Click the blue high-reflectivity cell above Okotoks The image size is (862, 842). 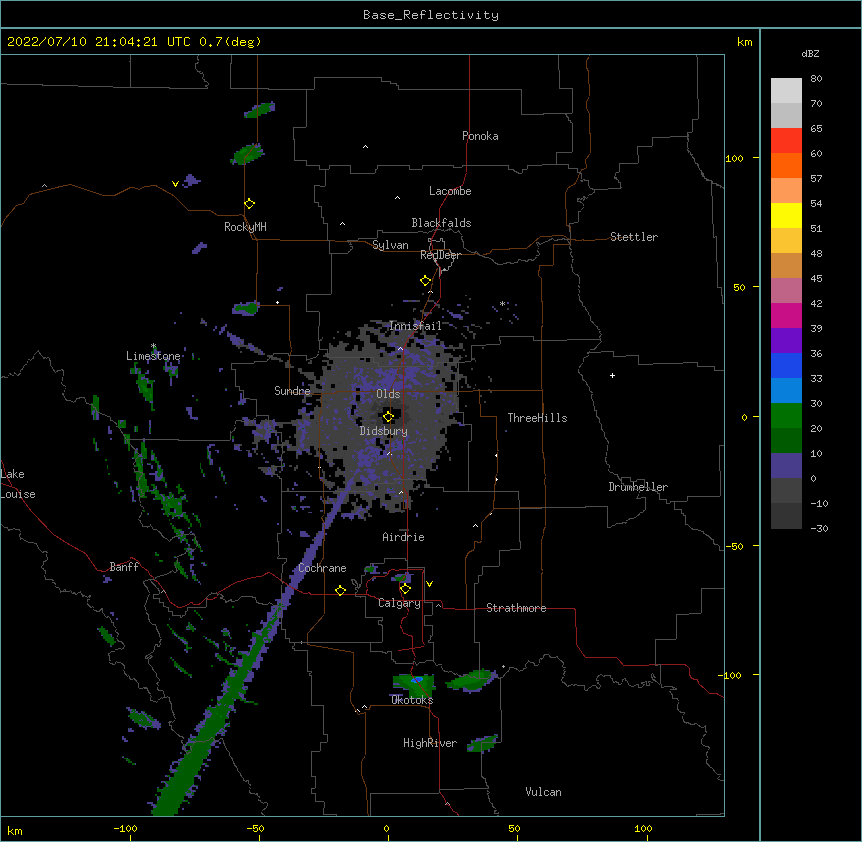click(417, 680)
